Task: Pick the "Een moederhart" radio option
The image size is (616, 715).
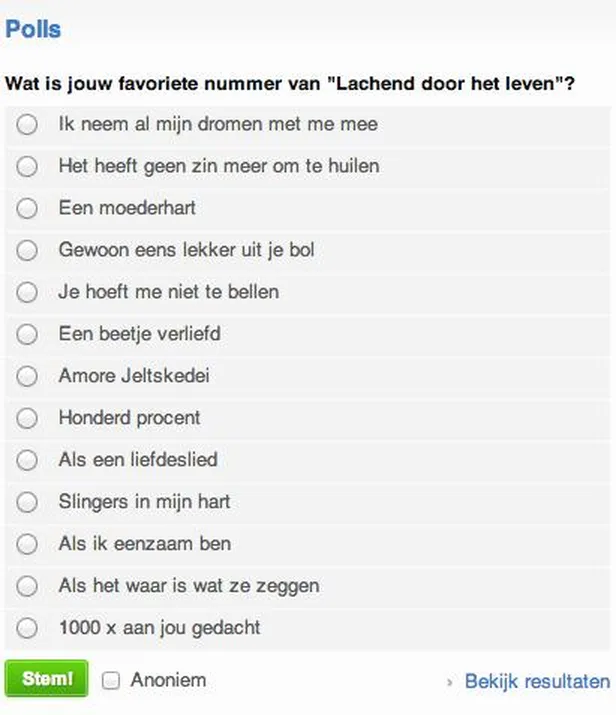Action: (x=28, y=208)
